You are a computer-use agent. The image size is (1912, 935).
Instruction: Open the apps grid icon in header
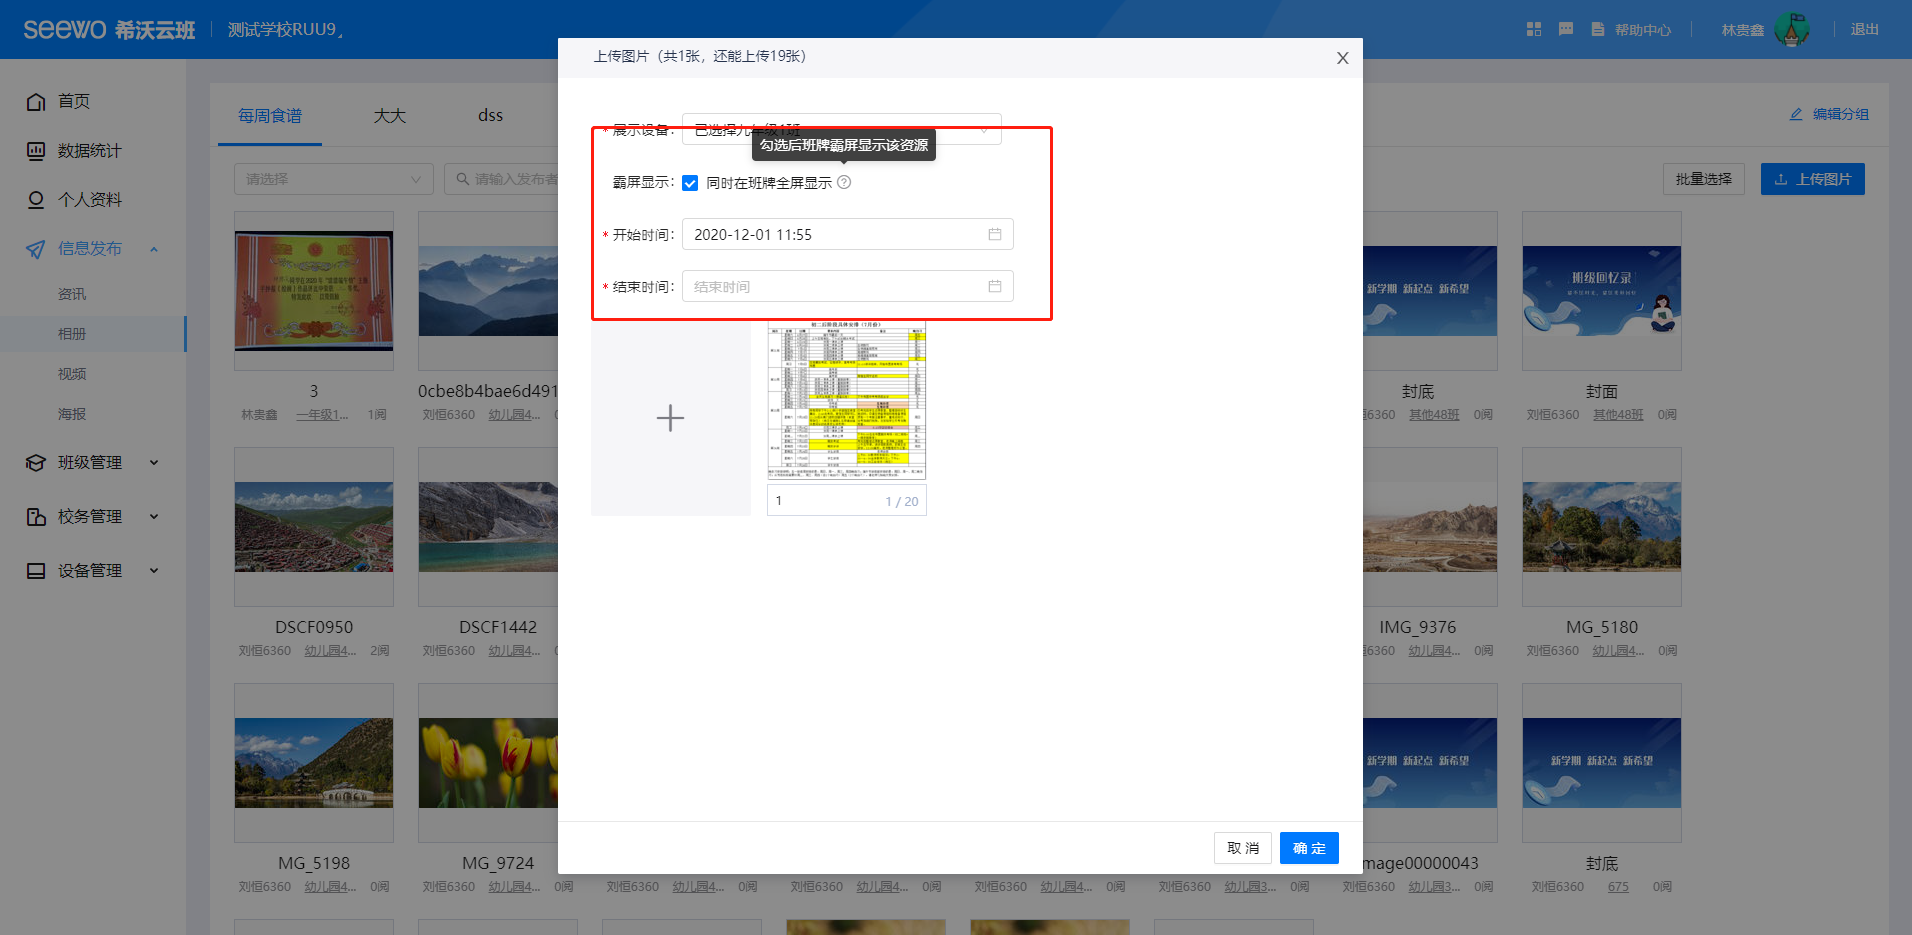(1534, 29)
